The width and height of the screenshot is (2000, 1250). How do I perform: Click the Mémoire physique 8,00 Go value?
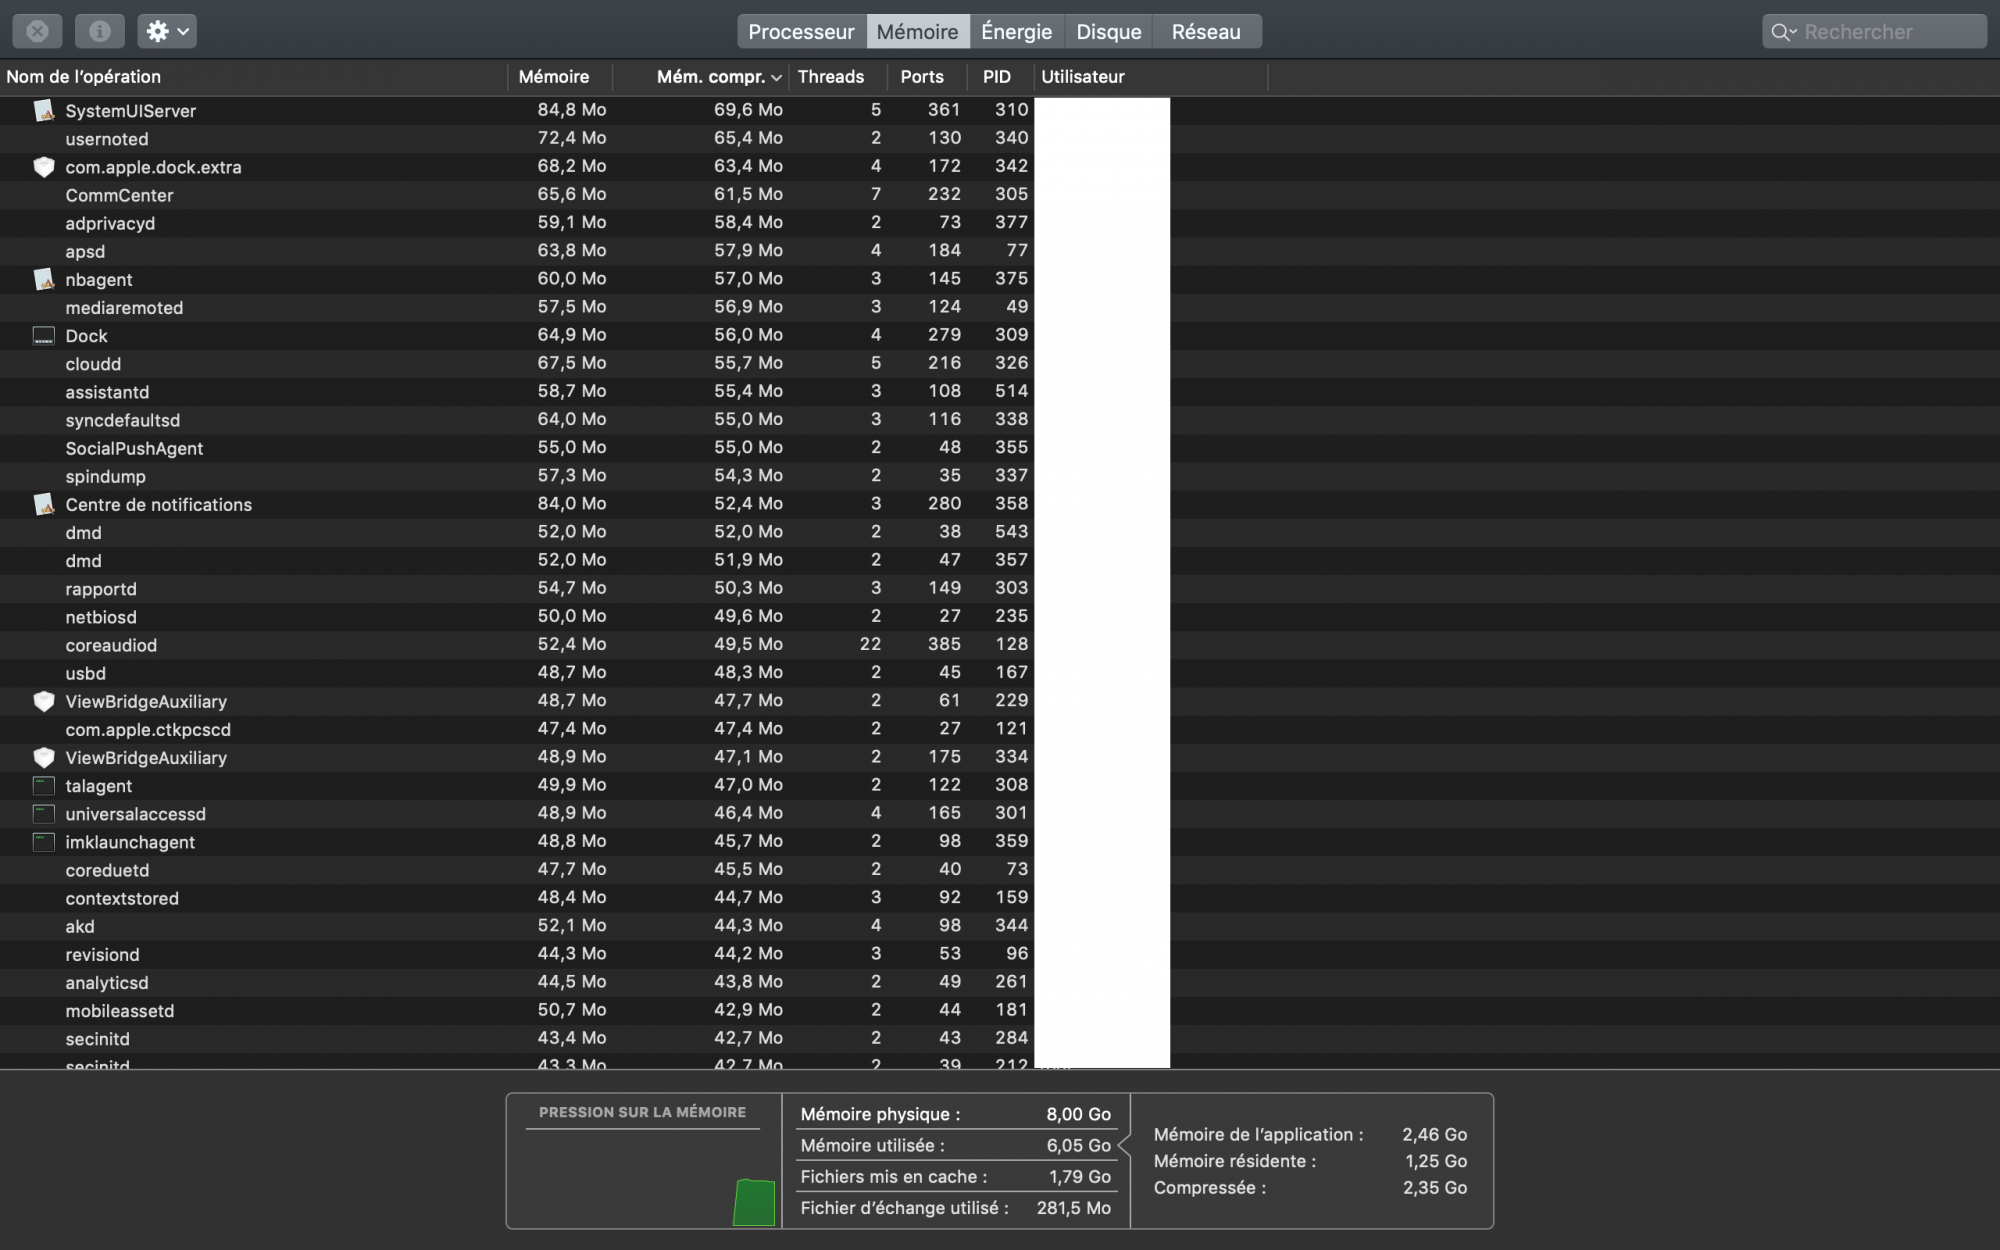(x=1078, y=1114)
